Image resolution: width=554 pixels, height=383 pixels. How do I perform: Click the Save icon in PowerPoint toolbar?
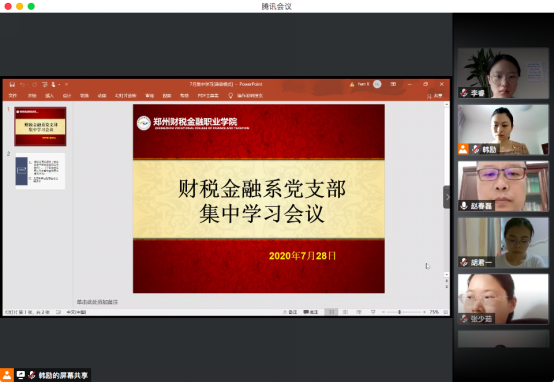tap(12, 84)
